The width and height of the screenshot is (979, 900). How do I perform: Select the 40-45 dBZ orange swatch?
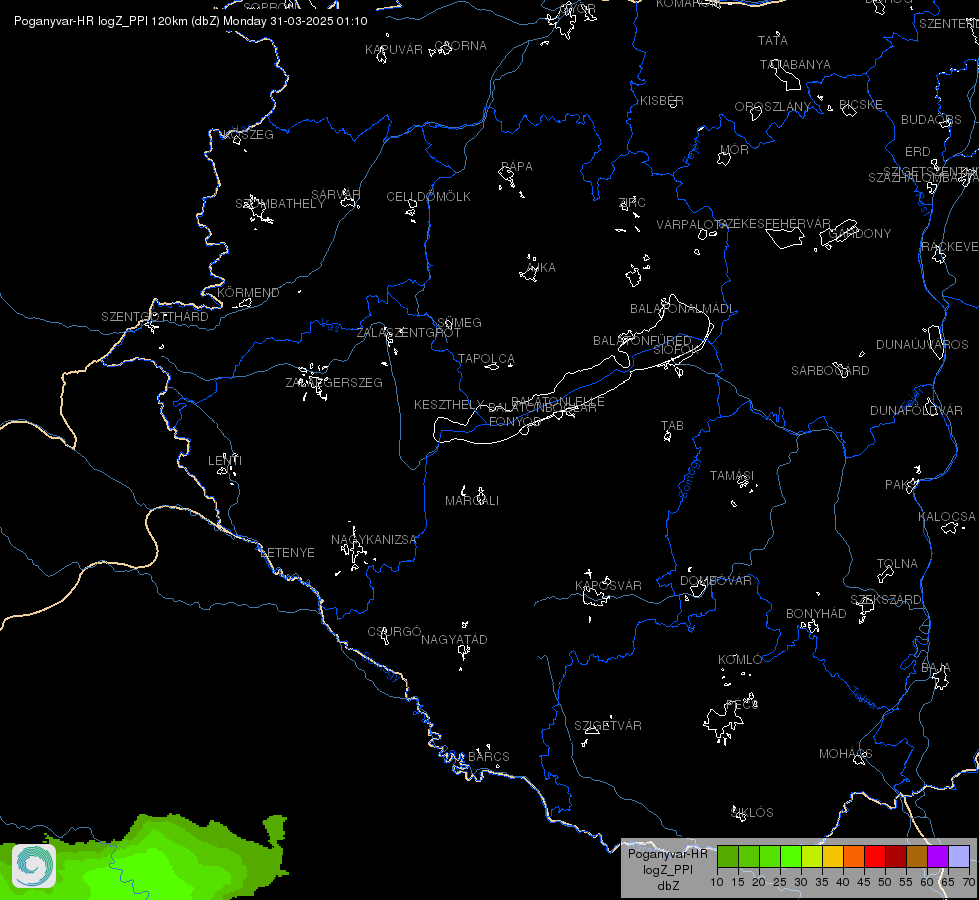pyautogui.click(x=854, y=856)
